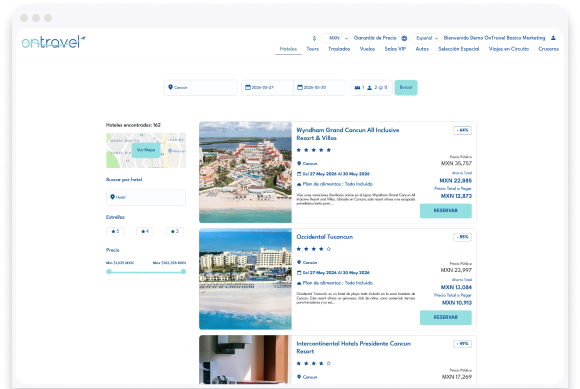Click location pin in destination field

pos(171,87)
